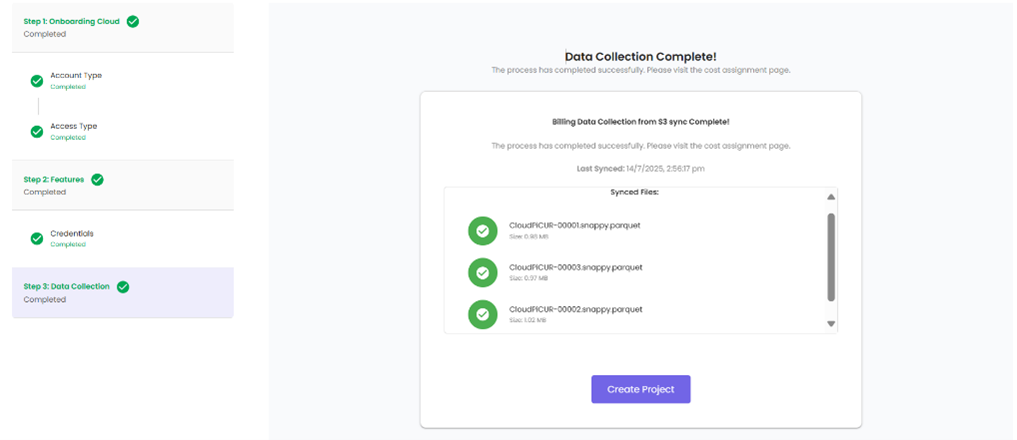Click CloudFICUR-00001.snappy.parquet file name
The width and height of the screenshot is (1017, 440).
[x=574, y=225]
